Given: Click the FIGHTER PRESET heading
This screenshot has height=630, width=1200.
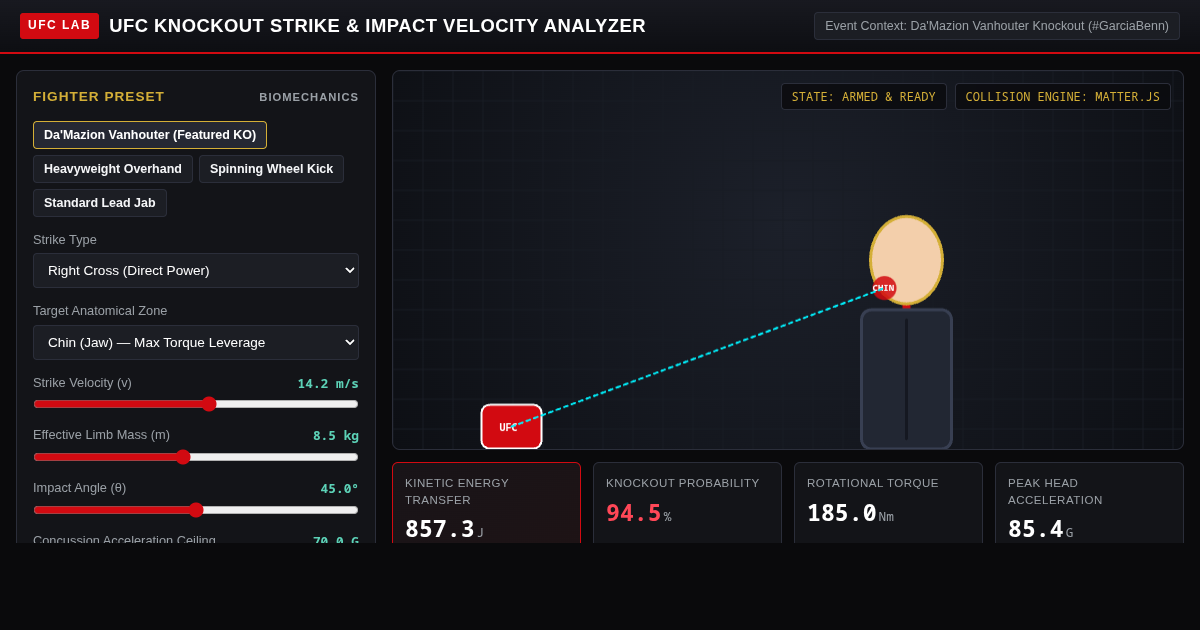Looking at the screenshot, I should [x=99, y=97].
